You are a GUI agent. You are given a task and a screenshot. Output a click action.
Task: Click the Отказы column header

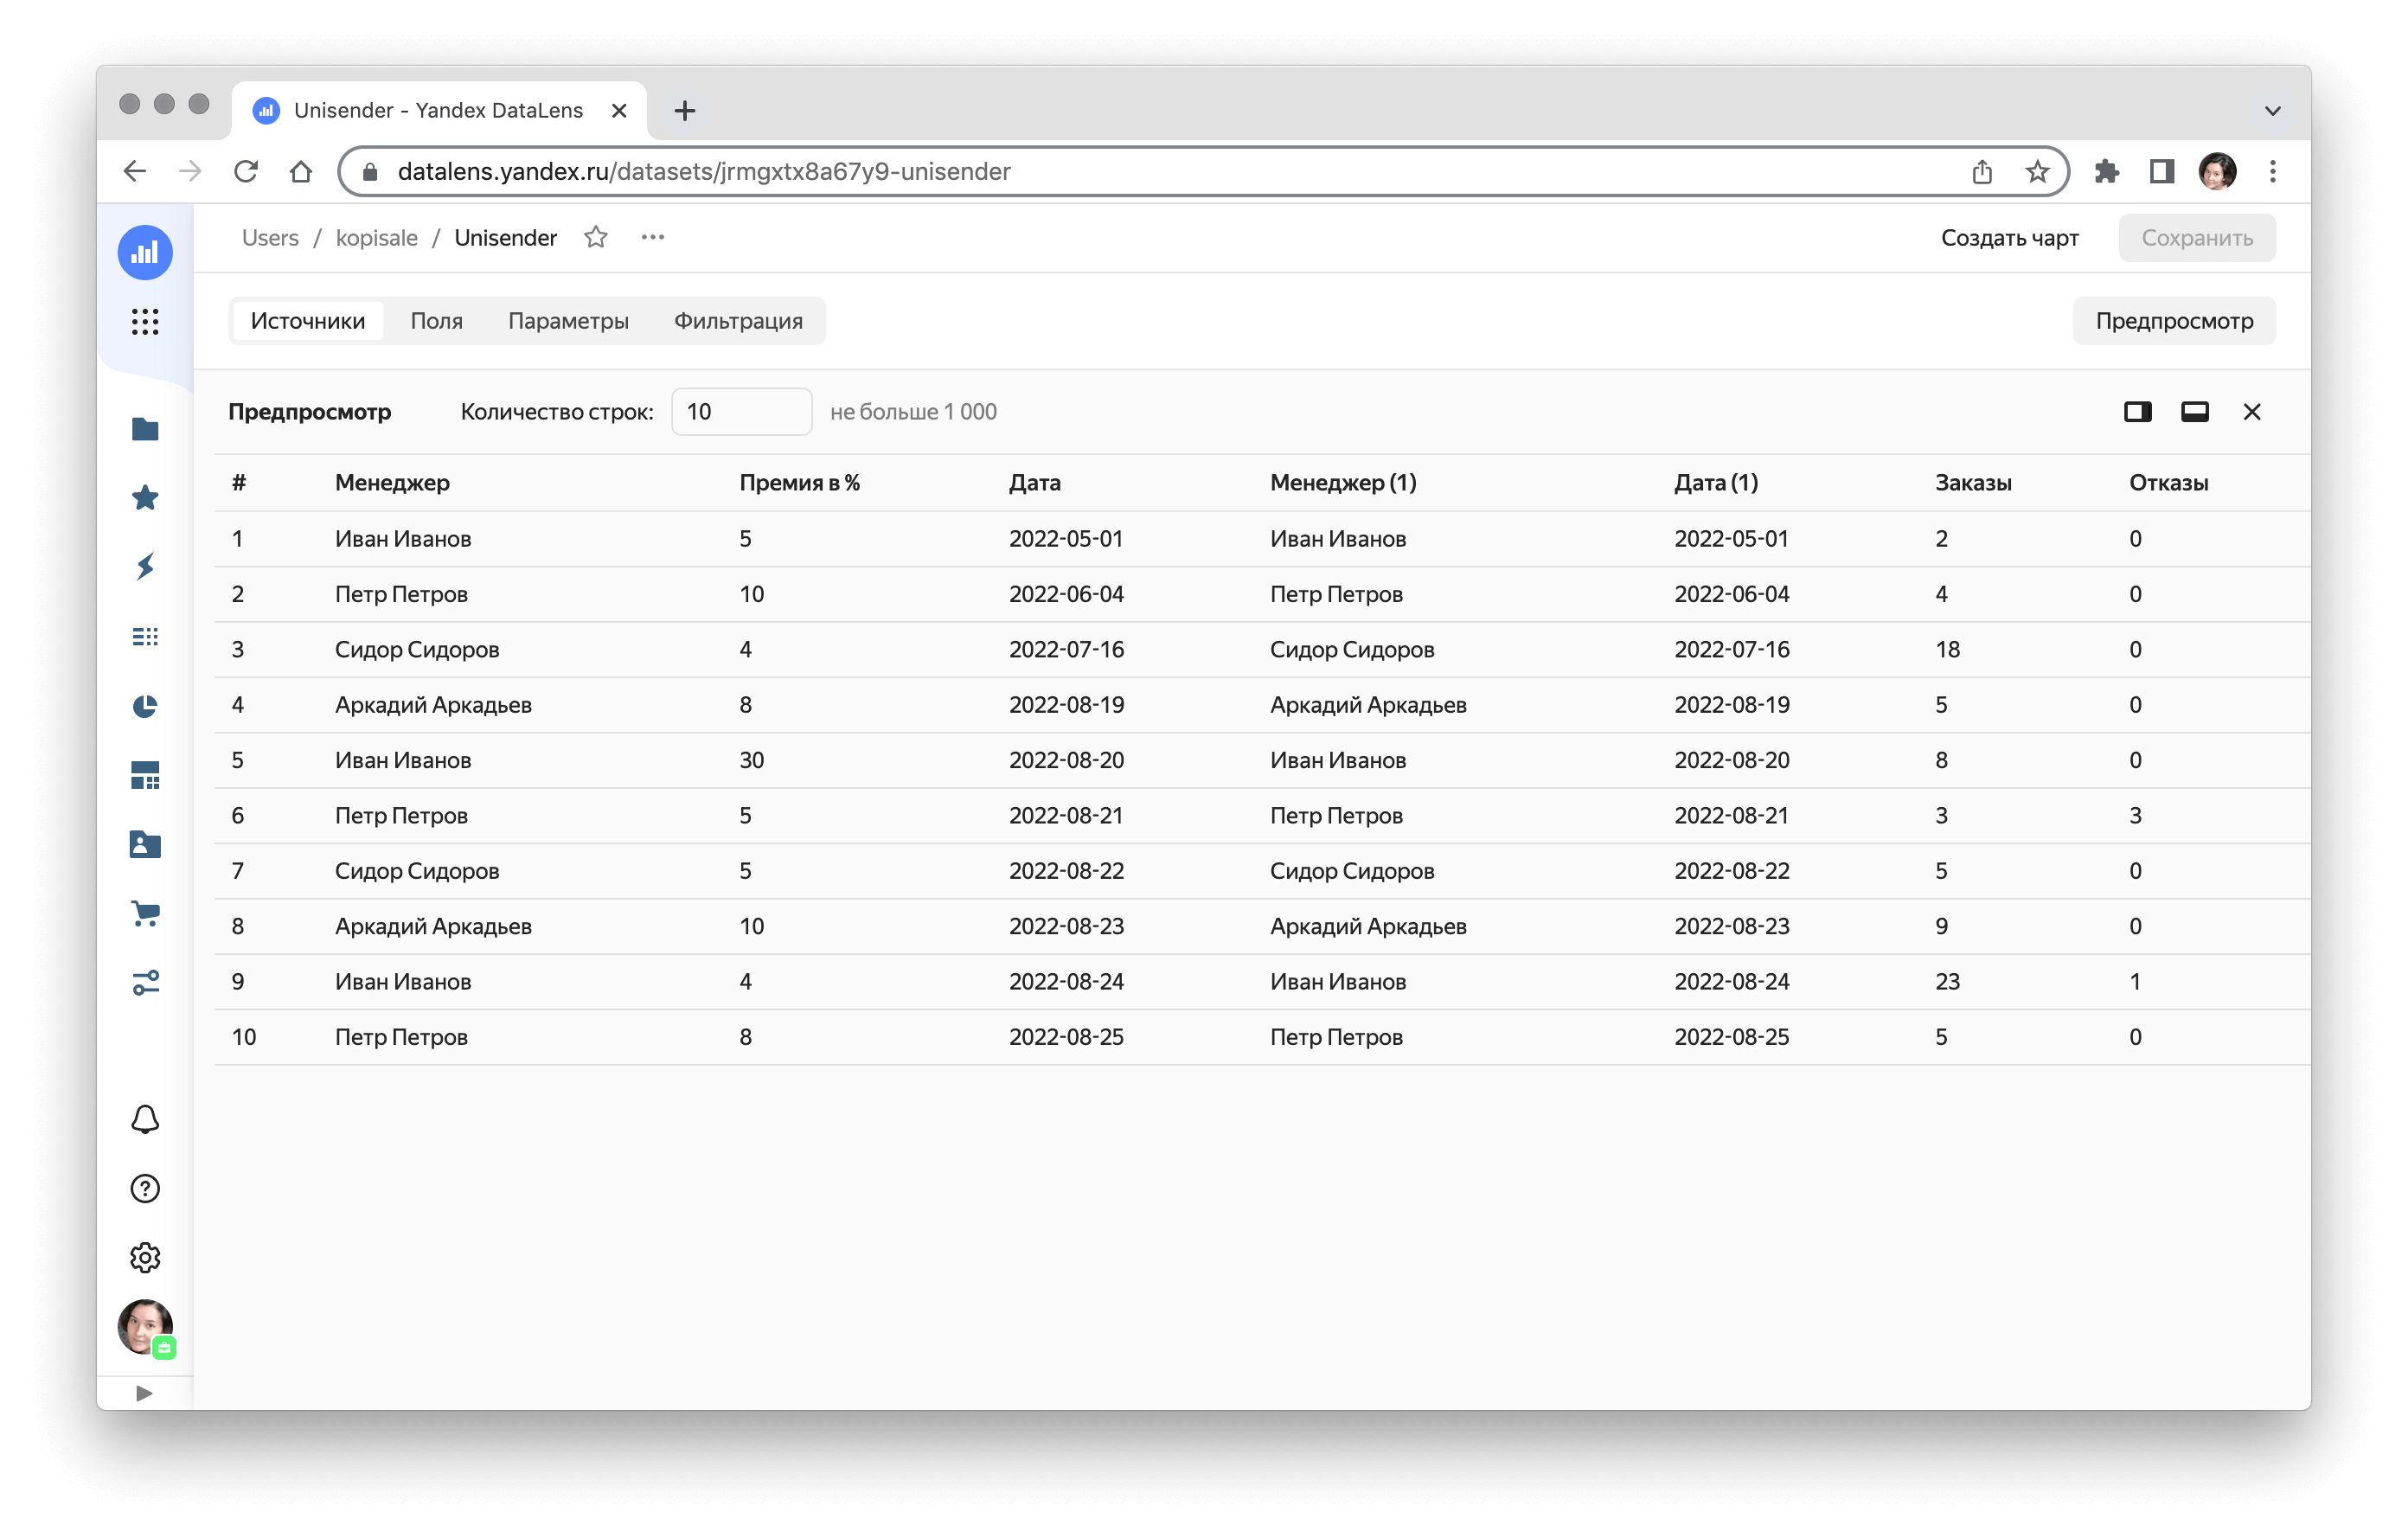(x=2168, y=482)
